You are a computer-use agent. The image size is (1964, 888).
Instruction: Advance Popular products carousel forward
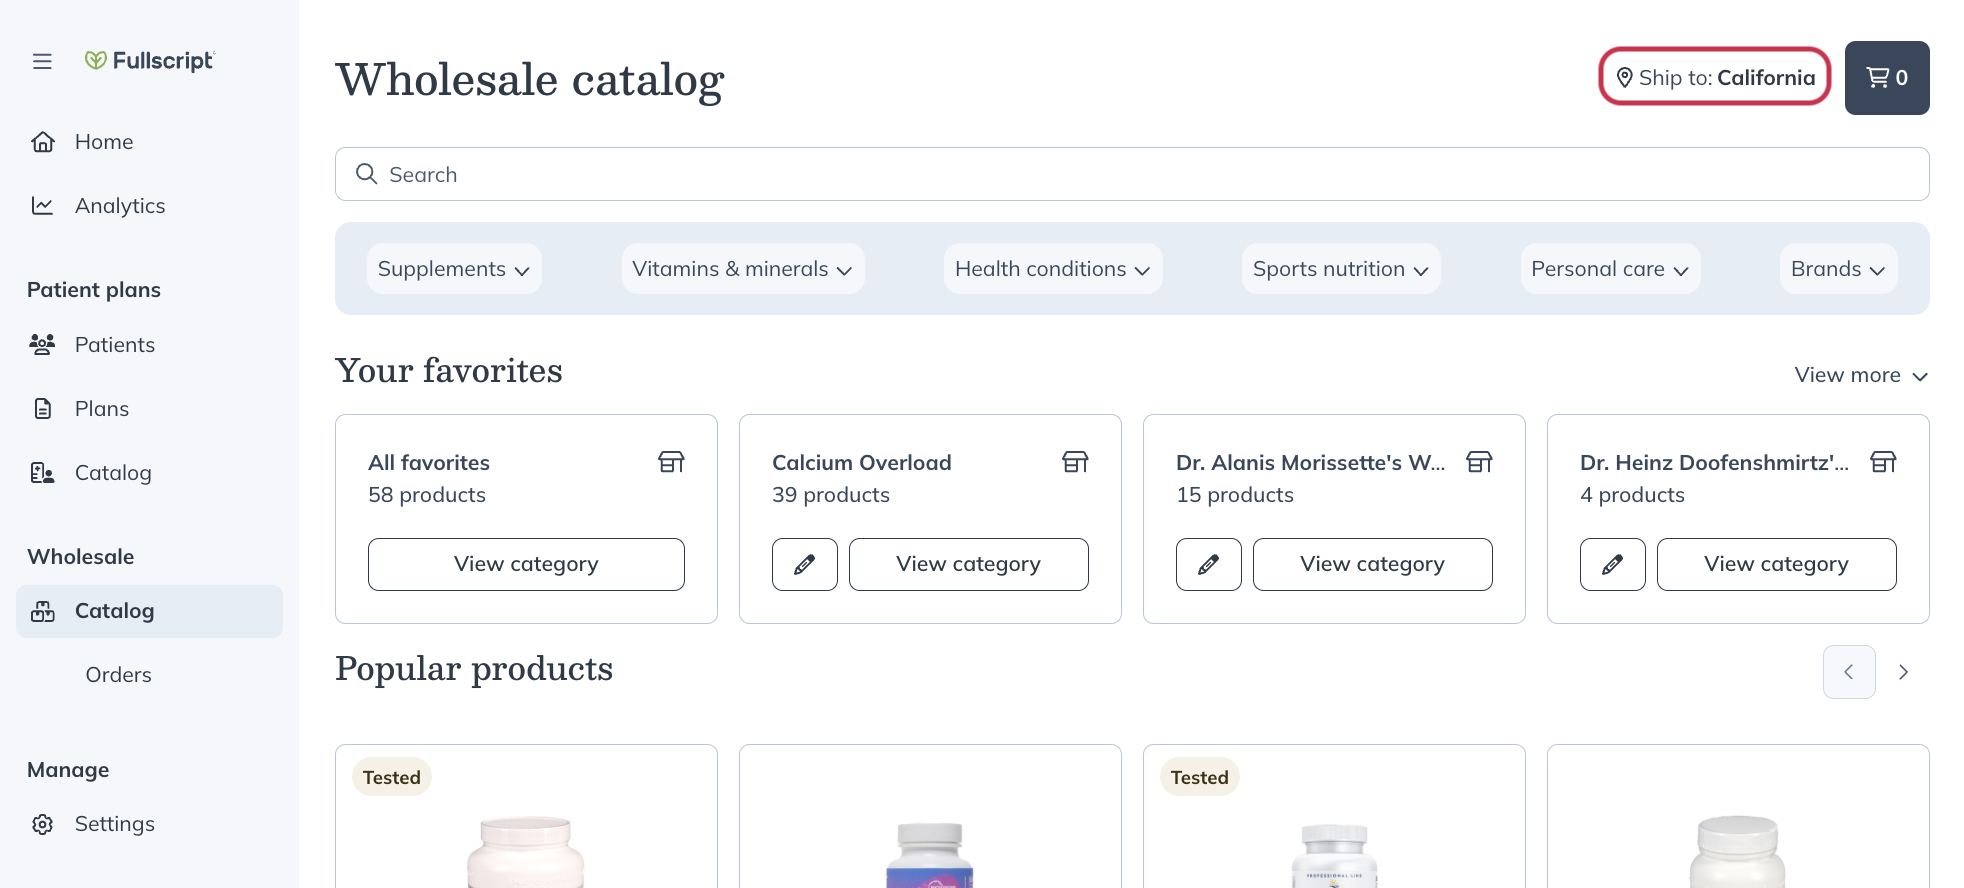[x=1904, y=672]
